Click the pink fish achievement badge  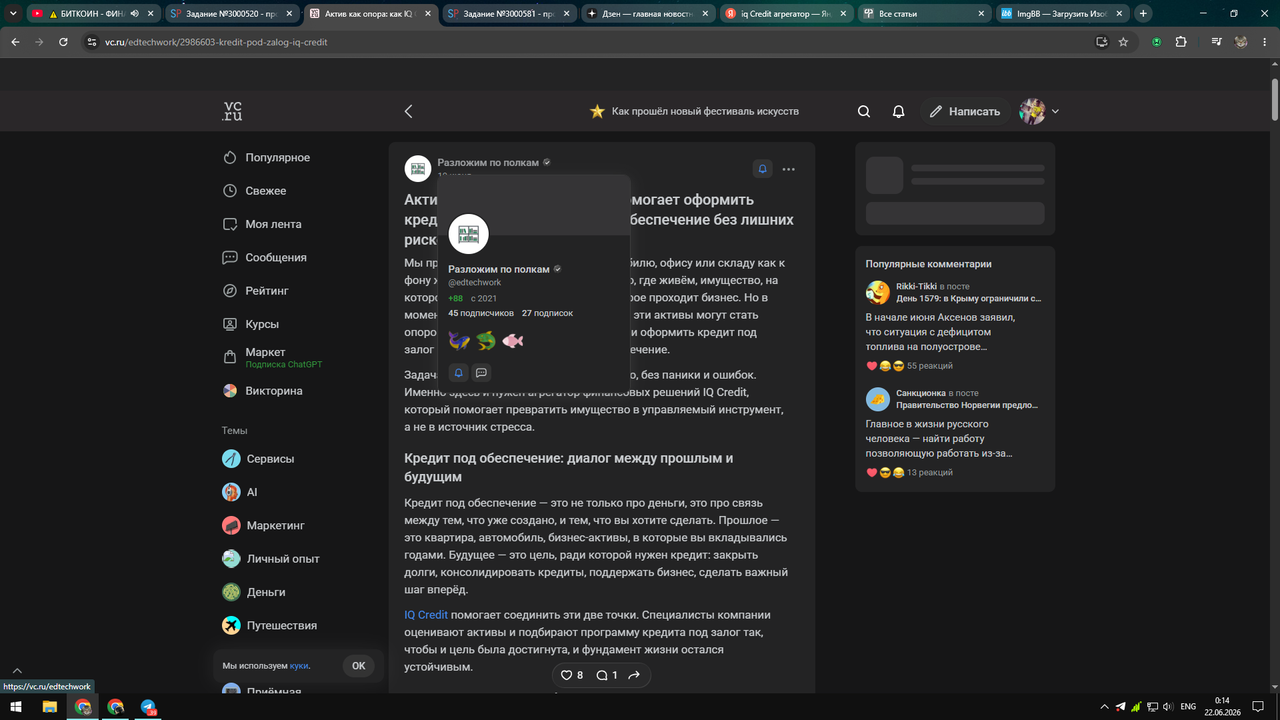pos(513,341)
